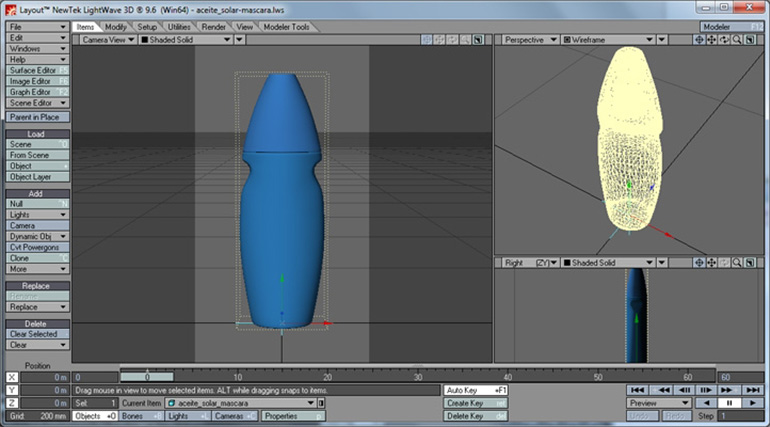The width and height of the screenshot is (770, 427).
Task: Click the Camera View viewport center icon
Action: tap(427, 40)
